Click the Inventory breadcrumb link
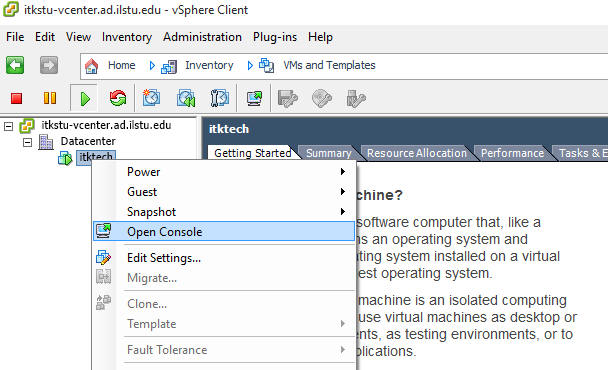608x370 pixels. click(x=209, y=65)
